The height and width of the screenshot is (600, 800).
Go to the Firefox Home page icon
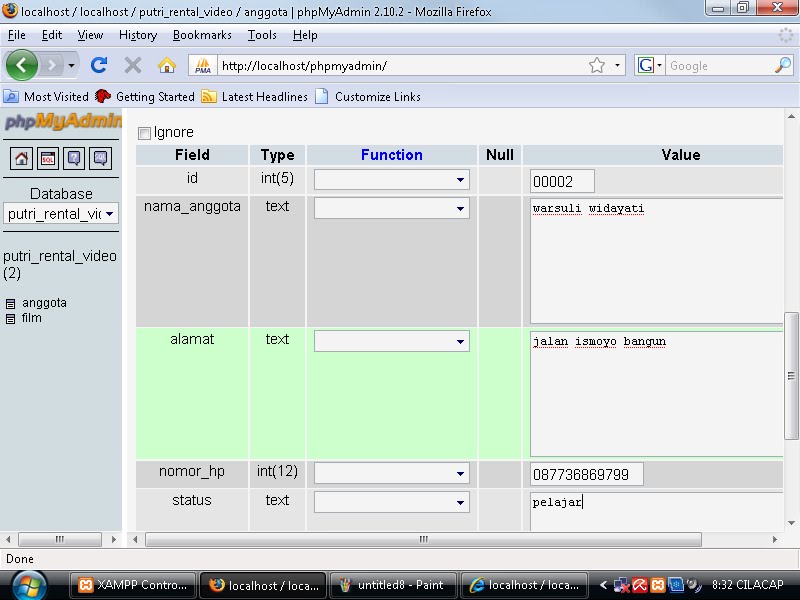coord(167,65)
